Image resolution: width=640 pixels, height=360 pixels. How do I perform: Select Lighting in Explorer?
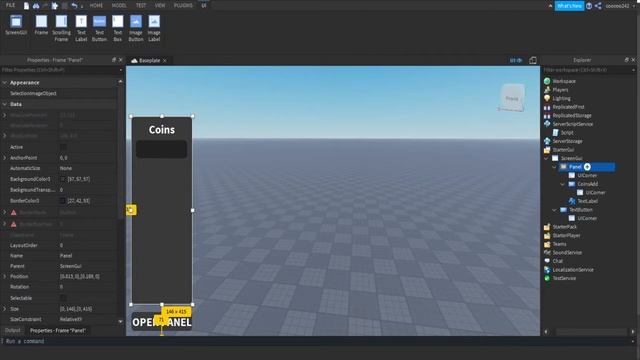(x=561, y=98)
